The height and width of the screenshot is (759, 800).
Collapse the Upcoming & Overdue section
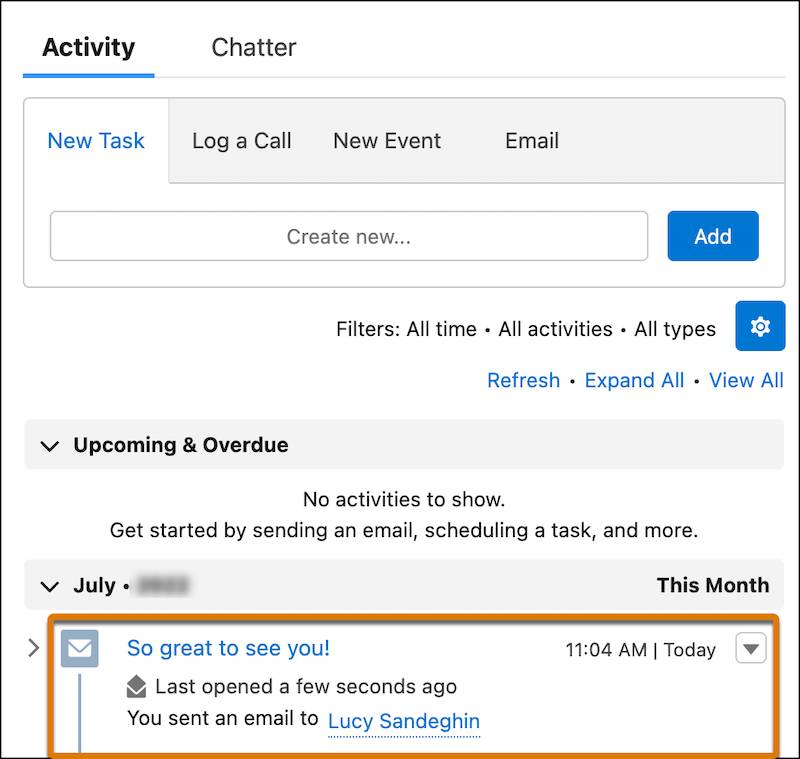(x=50, y=445)
